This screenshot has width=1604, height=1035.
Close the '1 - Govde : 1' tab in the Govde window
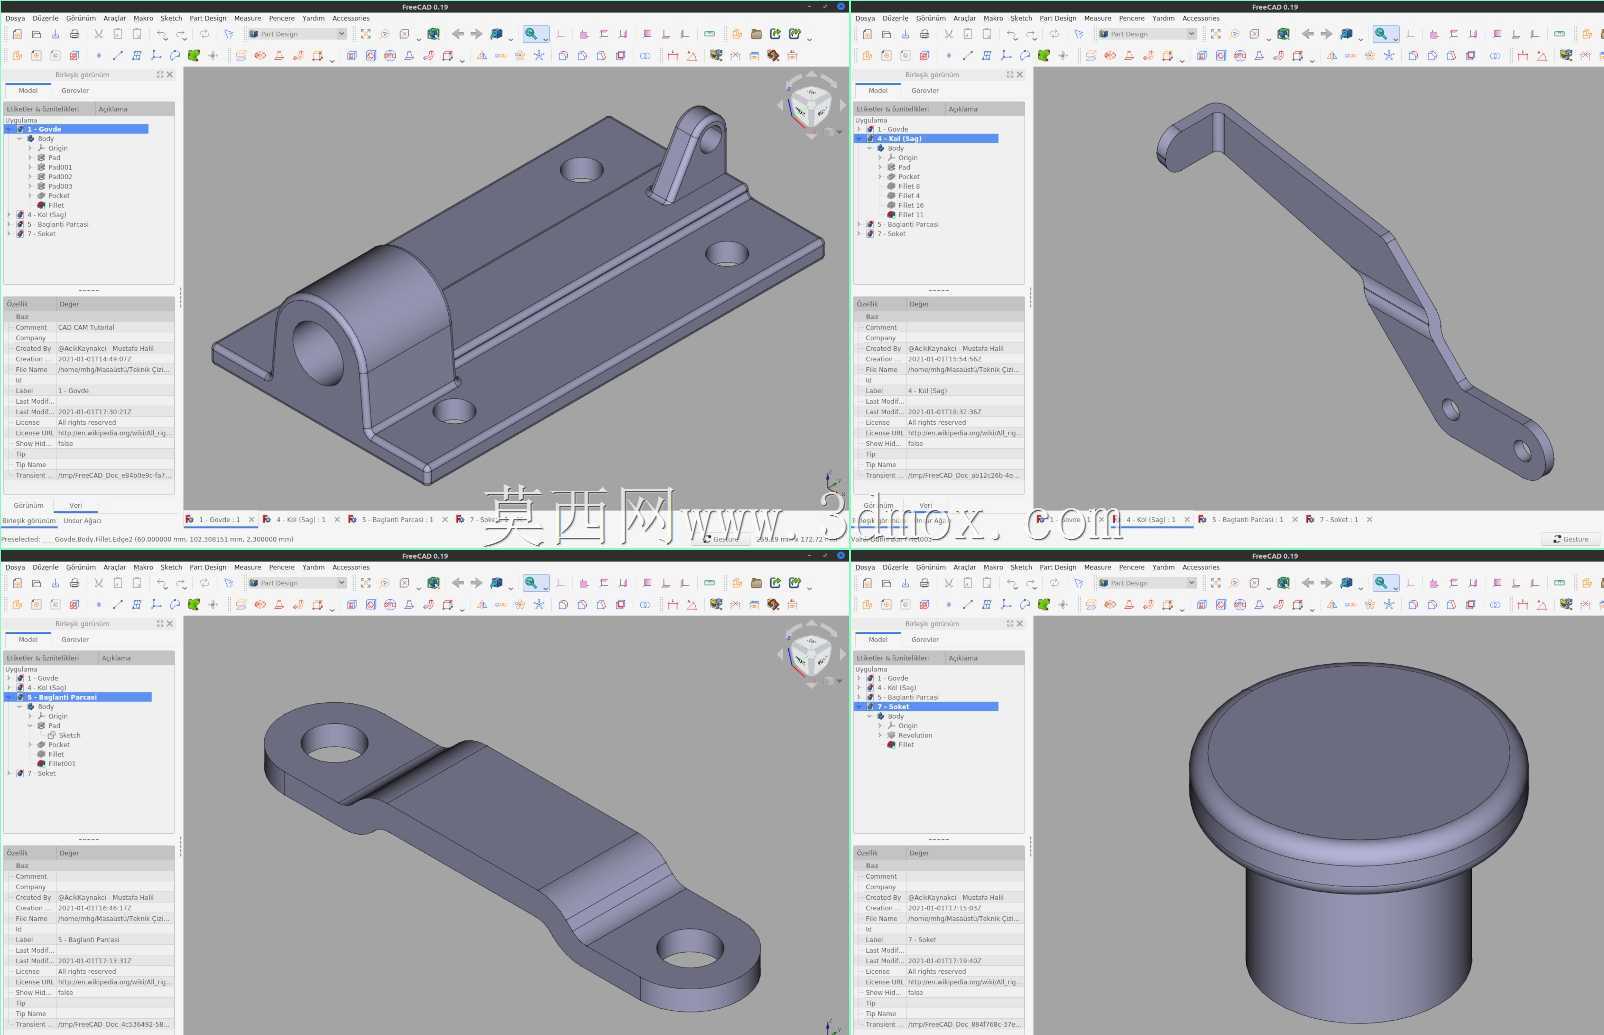pyautogui.click(x=251, y=519)
